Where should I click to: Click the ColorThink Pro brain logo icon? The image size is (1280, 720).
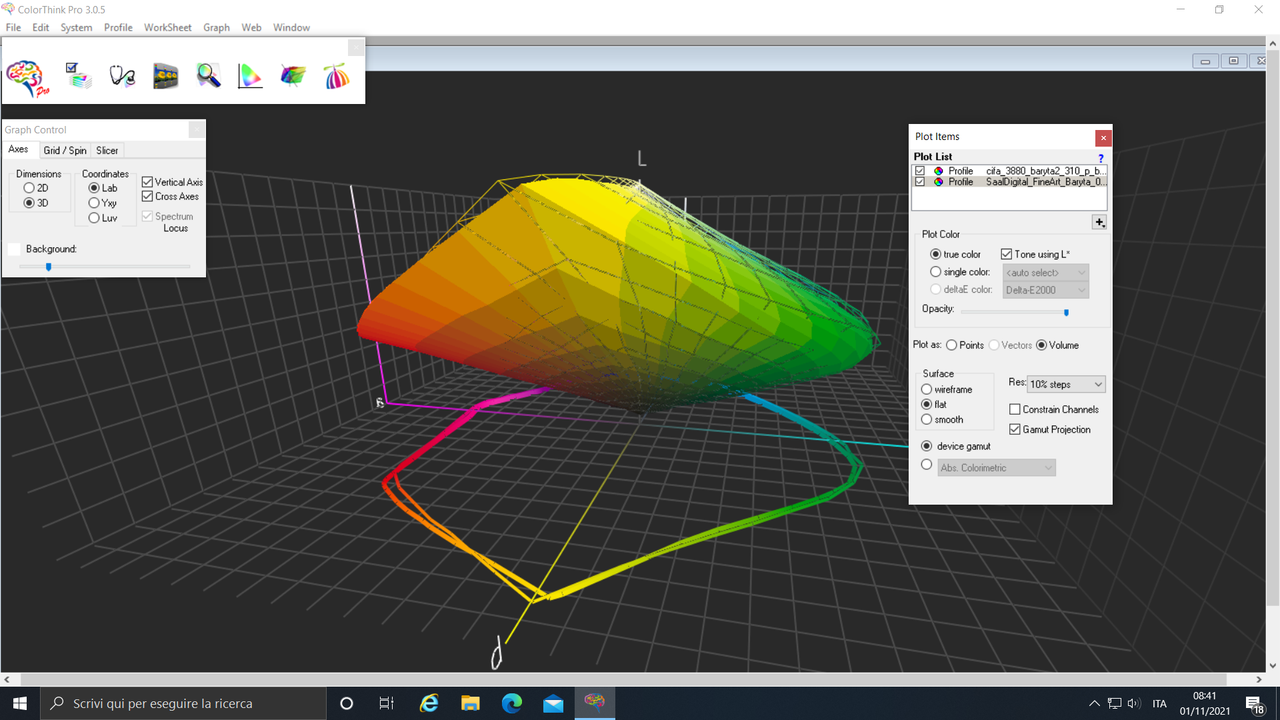click(28, 76)
